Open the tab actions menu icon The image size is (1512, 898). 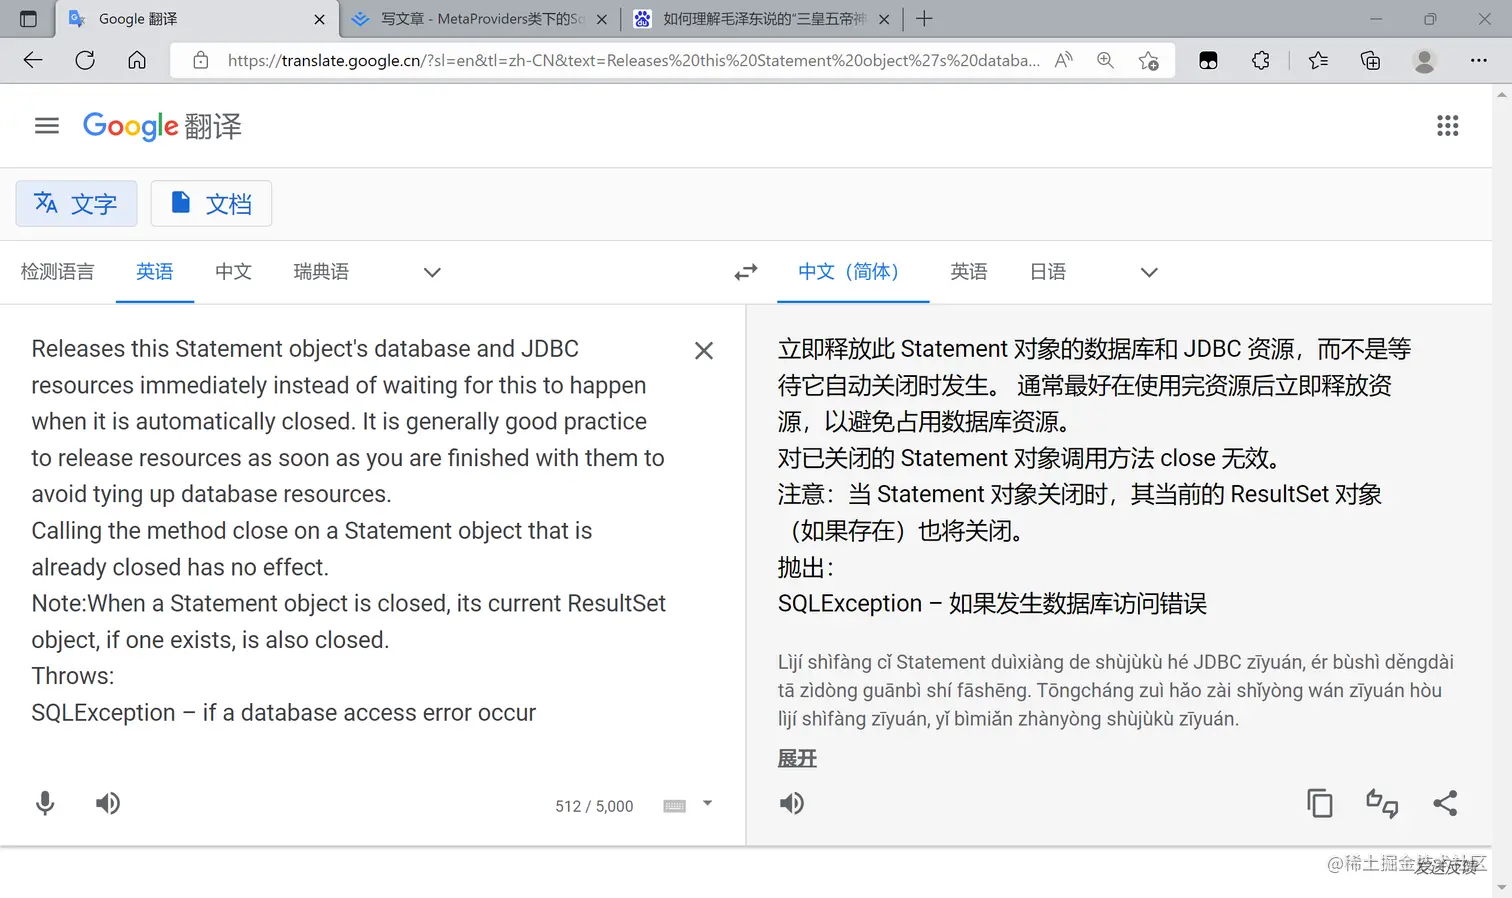(x=28, y=19)
